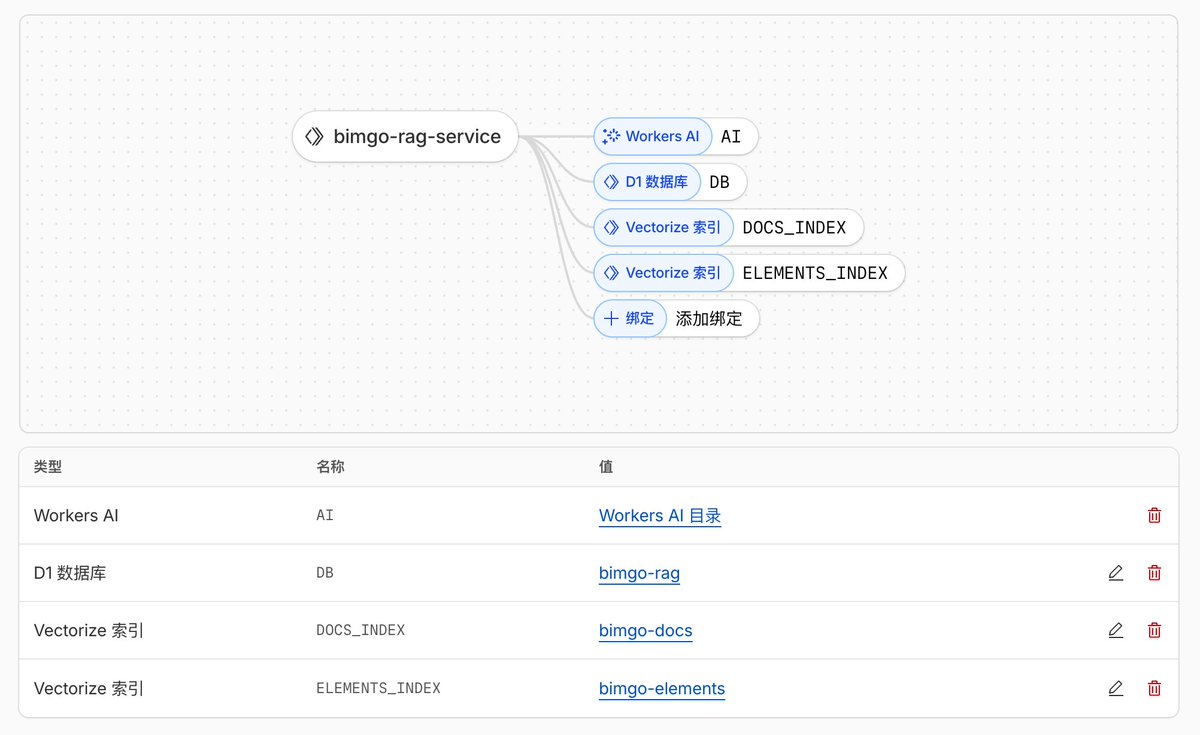The width and height of the screenshot is (1200, 735).
Task: Select the DB binding label in diagram
Action: click(x=719, y=182)
